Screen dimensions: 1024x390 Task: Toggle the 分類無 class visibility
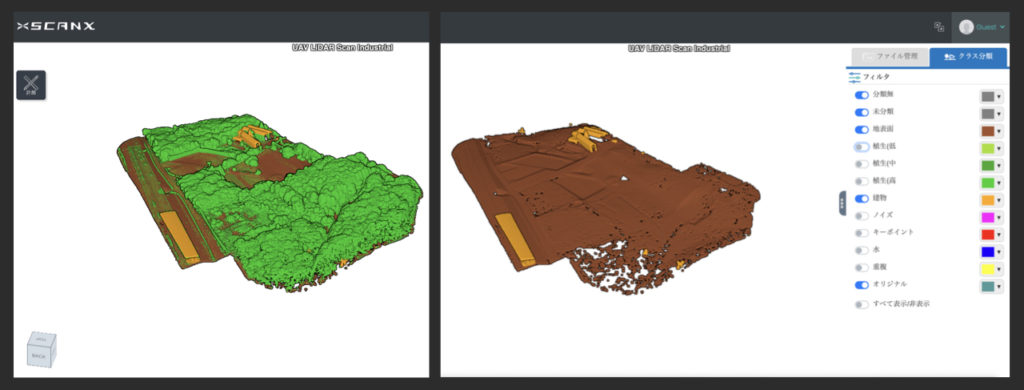point(862,95)
